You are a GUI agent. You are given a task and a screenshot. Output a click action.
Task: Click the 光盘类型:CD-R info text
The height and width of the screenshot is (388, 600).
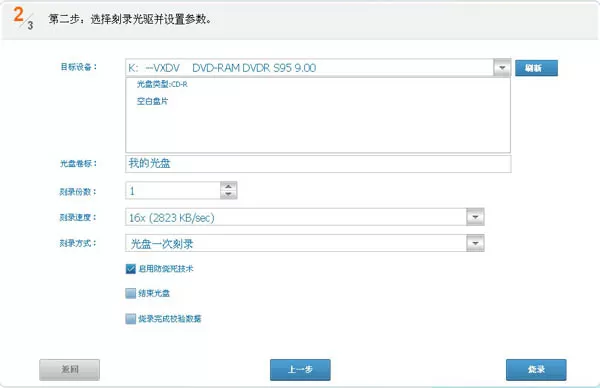pyautogui.click(x=162, y=84)
